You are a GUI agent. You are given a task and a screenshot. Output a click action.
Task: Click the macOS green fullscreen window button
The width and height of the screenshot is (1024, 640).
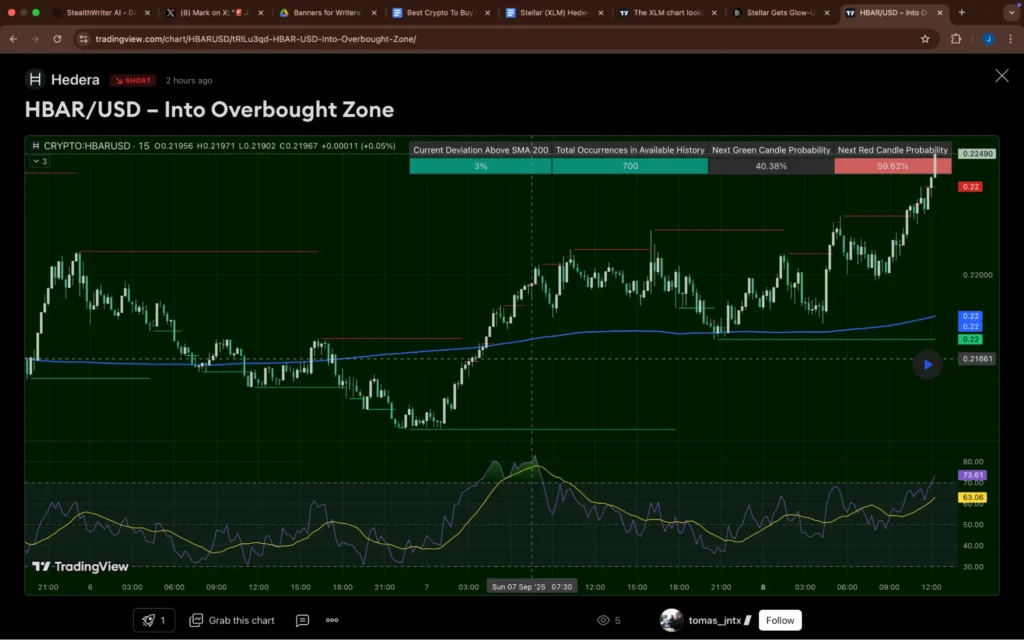coord(36,12)
